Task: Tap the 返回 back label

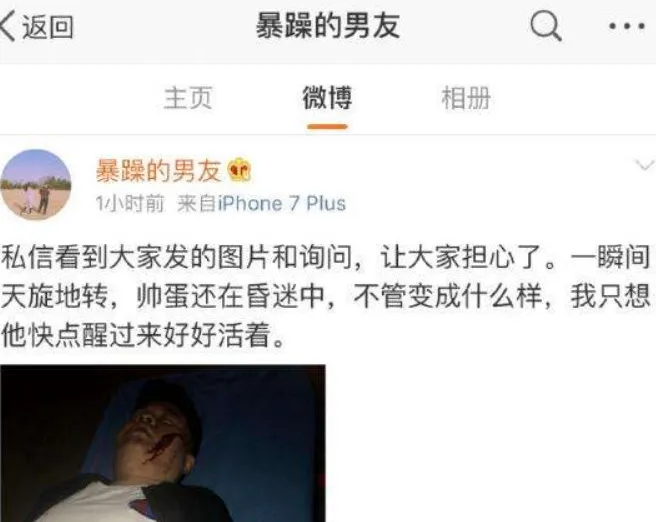Action: [48, 27]
